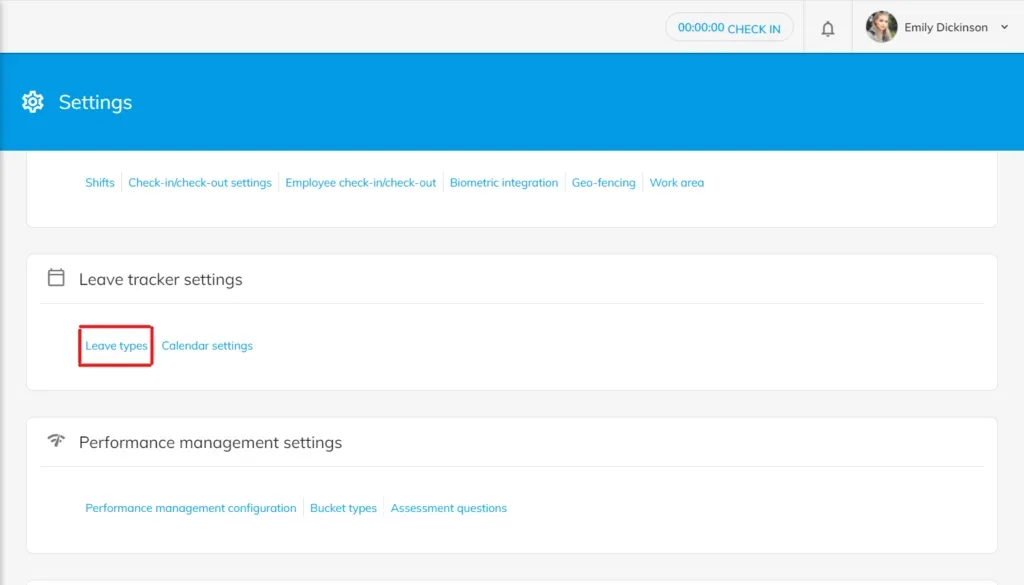Viewport: 1024px width, 585px height.
Task: Click the Leave tracker calendar icon
Action: 56,277
